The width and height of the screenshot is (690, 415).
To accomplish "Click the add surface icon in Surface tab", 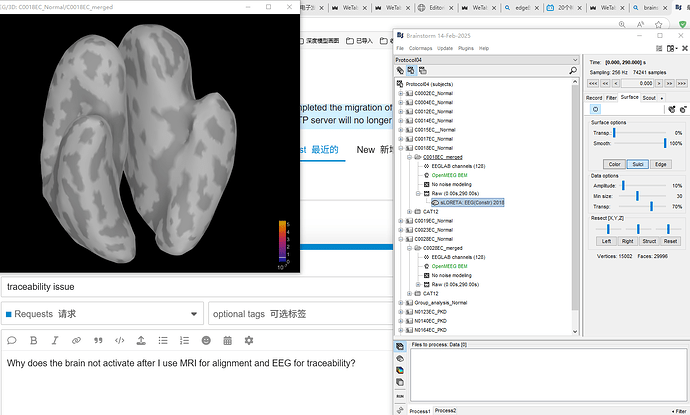I will click(x=672, y=109).
